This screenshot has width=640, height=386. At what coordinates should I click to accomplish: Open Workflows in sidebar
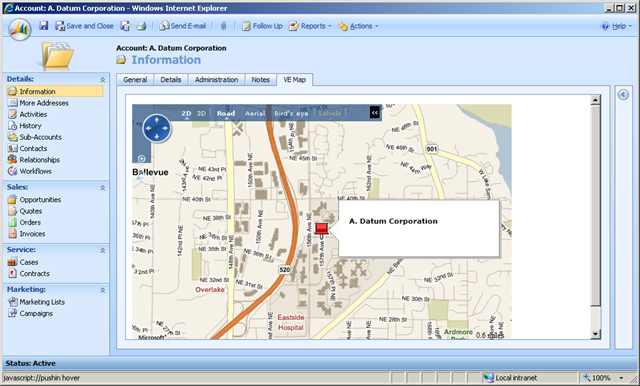[30, 171]
